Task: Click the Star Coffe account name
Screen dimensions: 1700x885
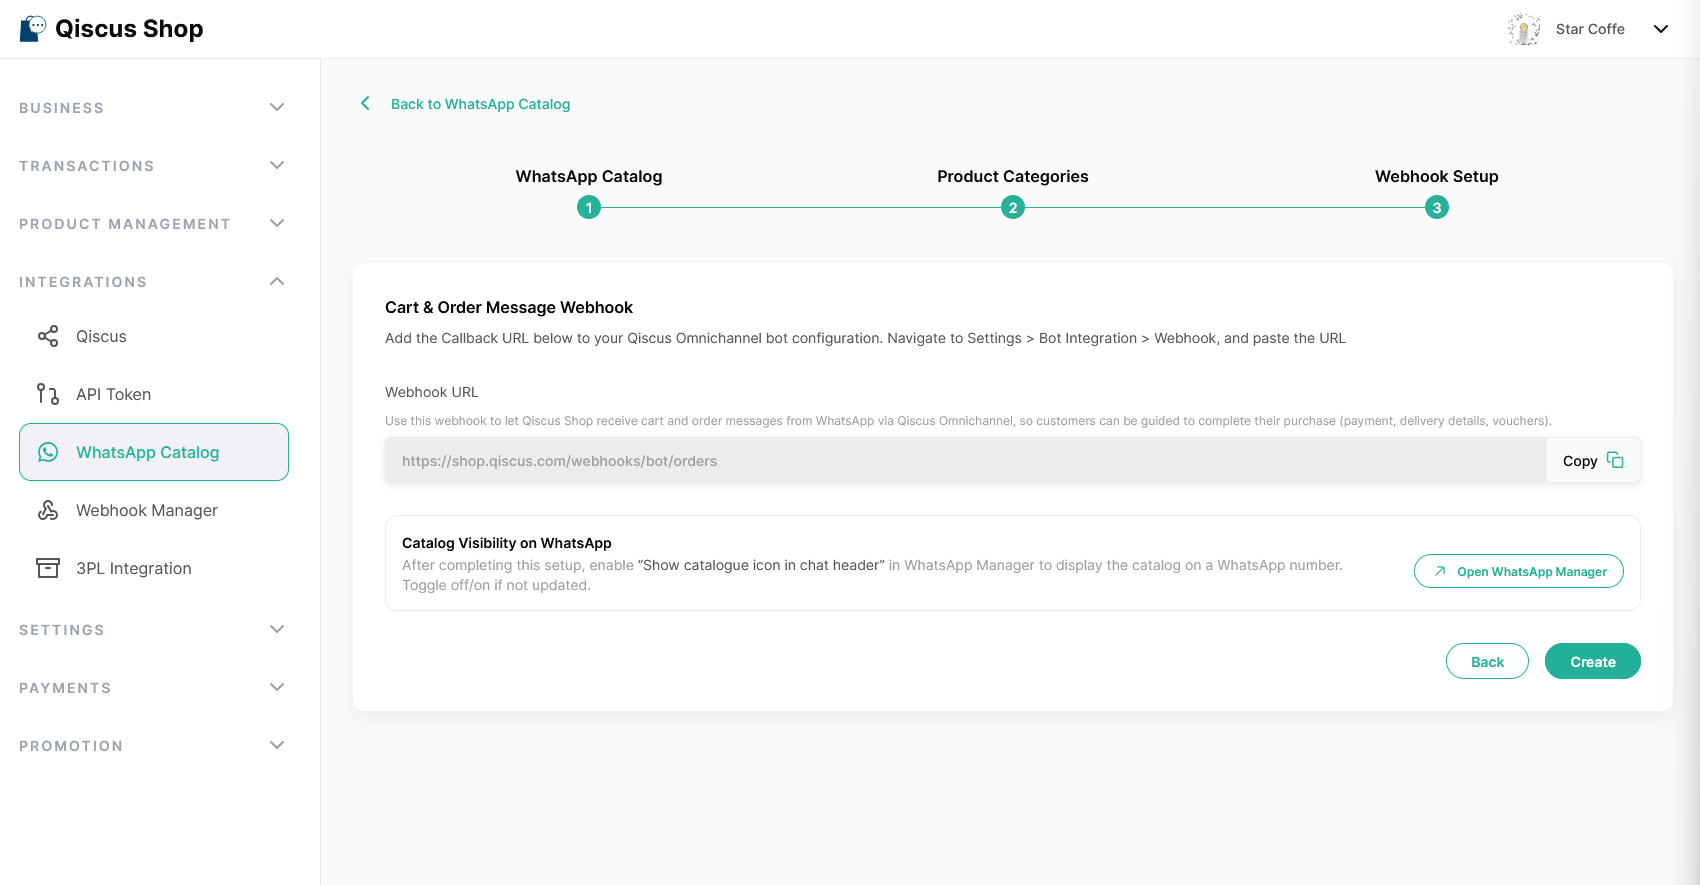Action: point(1590,29)
